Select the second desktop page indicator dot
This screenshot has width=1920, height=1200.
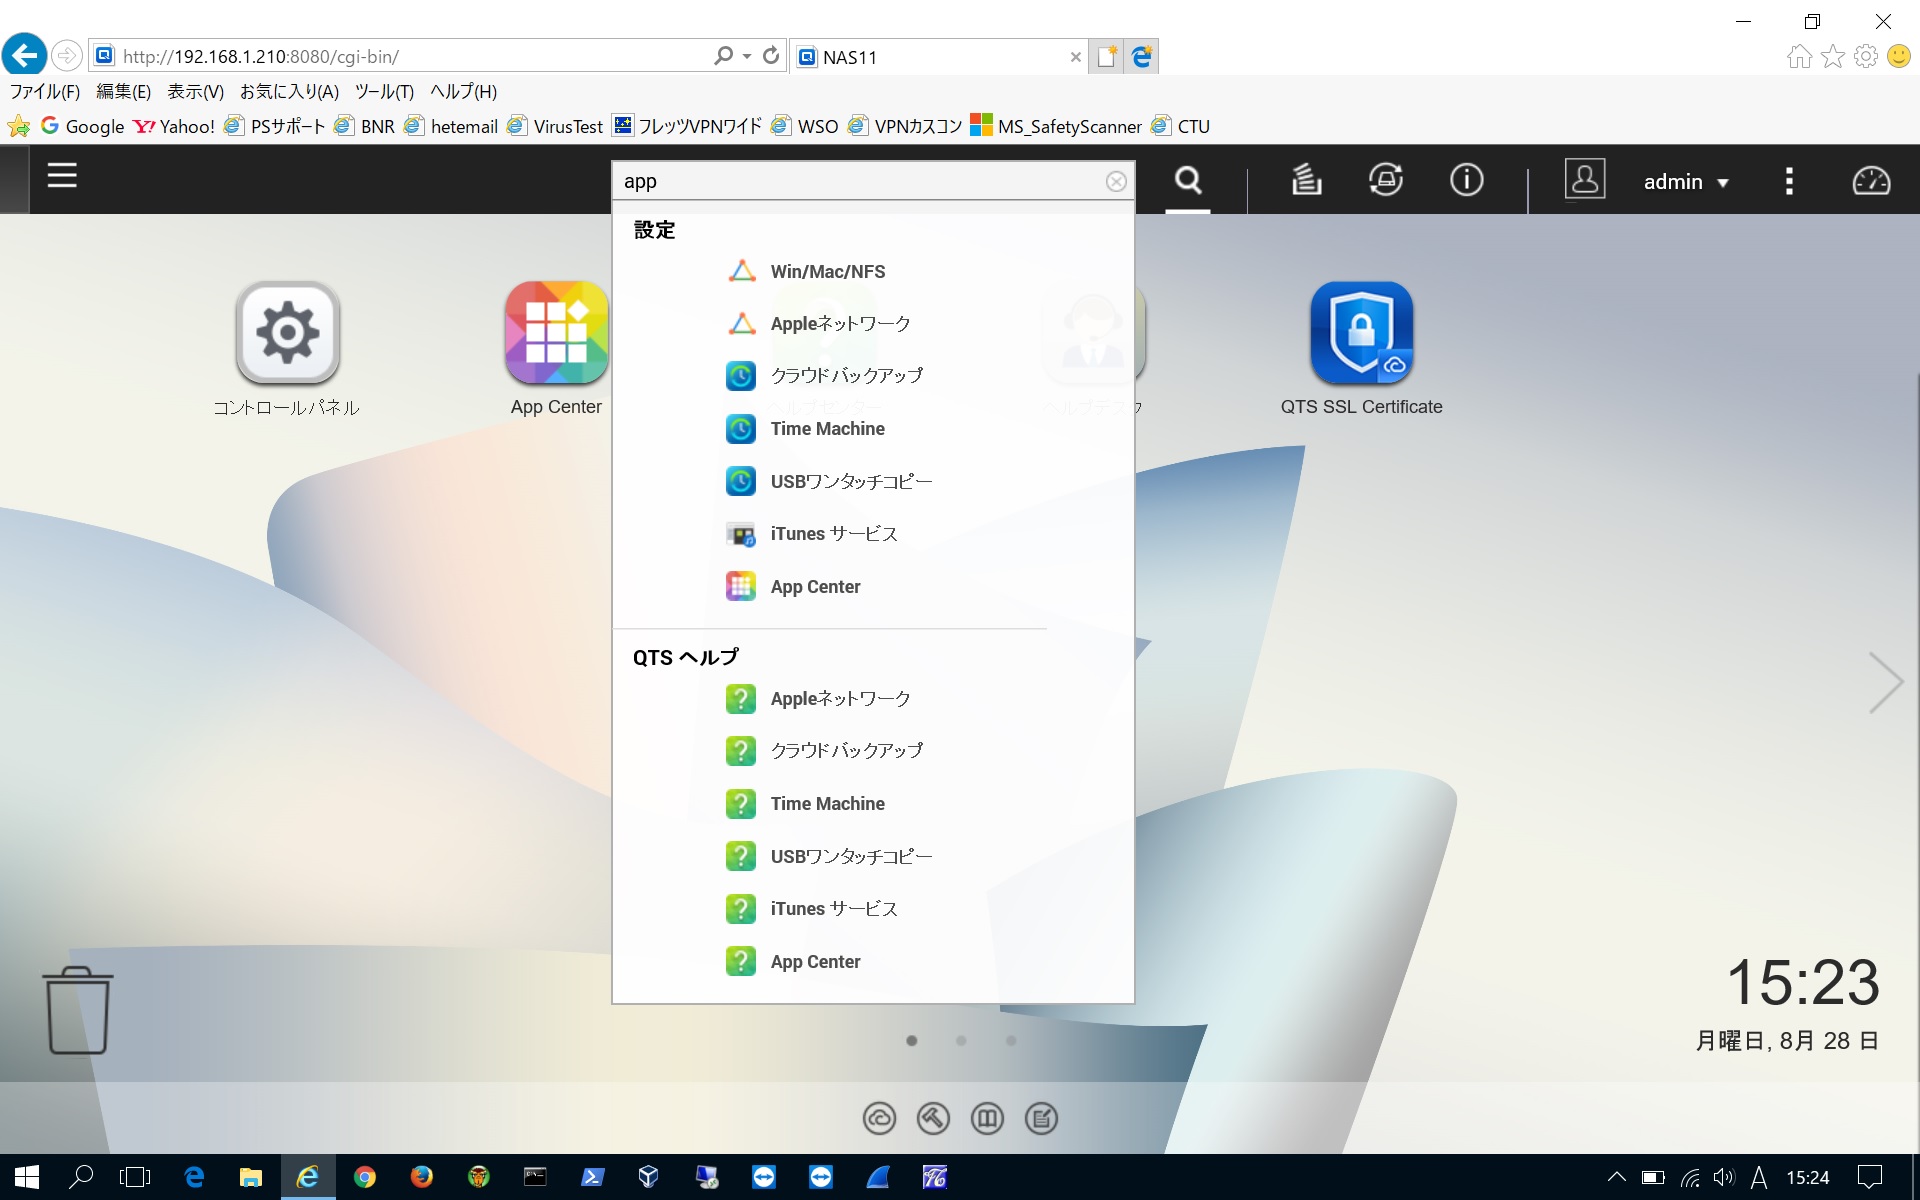coord(962,1040)
